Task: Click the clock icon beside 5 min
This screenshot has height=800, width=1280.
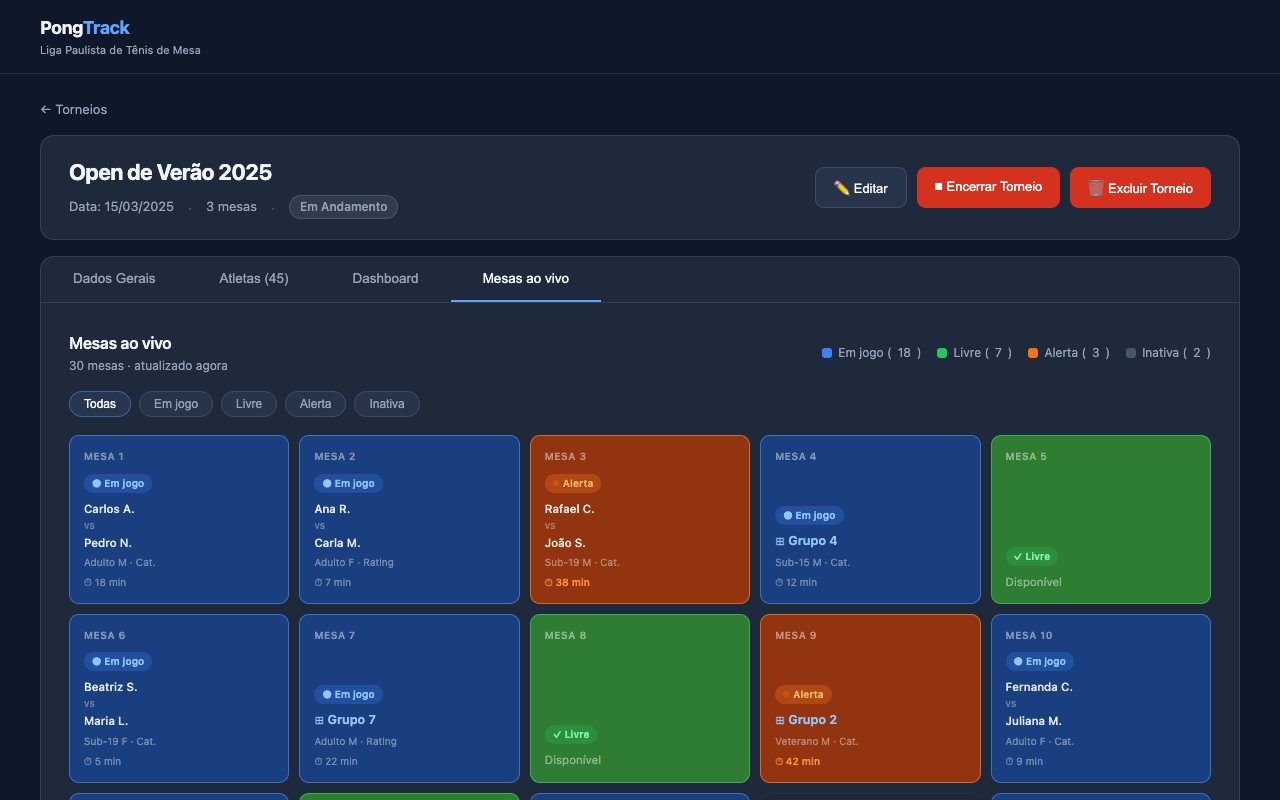Action: (x=88, y=761)
